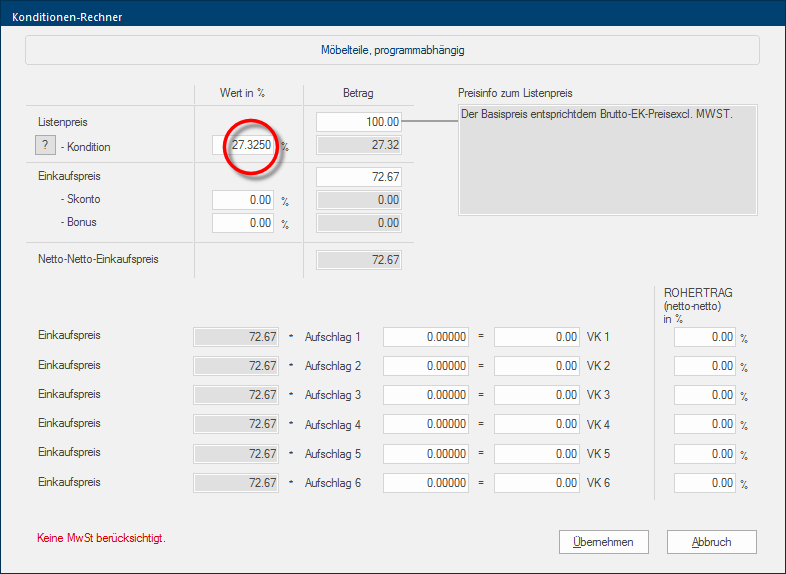Focus the VK 2 price field
The height and width of the screenshot is (574, 786).
[x=537, y=367]
